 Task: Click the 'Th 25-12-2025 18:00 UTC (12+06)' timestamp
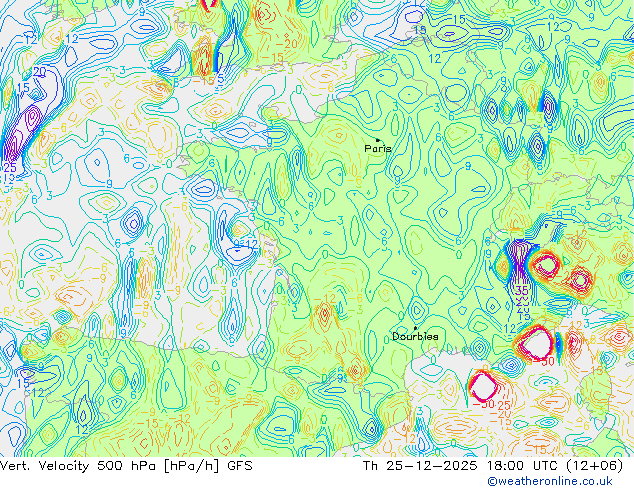(493, 466)
